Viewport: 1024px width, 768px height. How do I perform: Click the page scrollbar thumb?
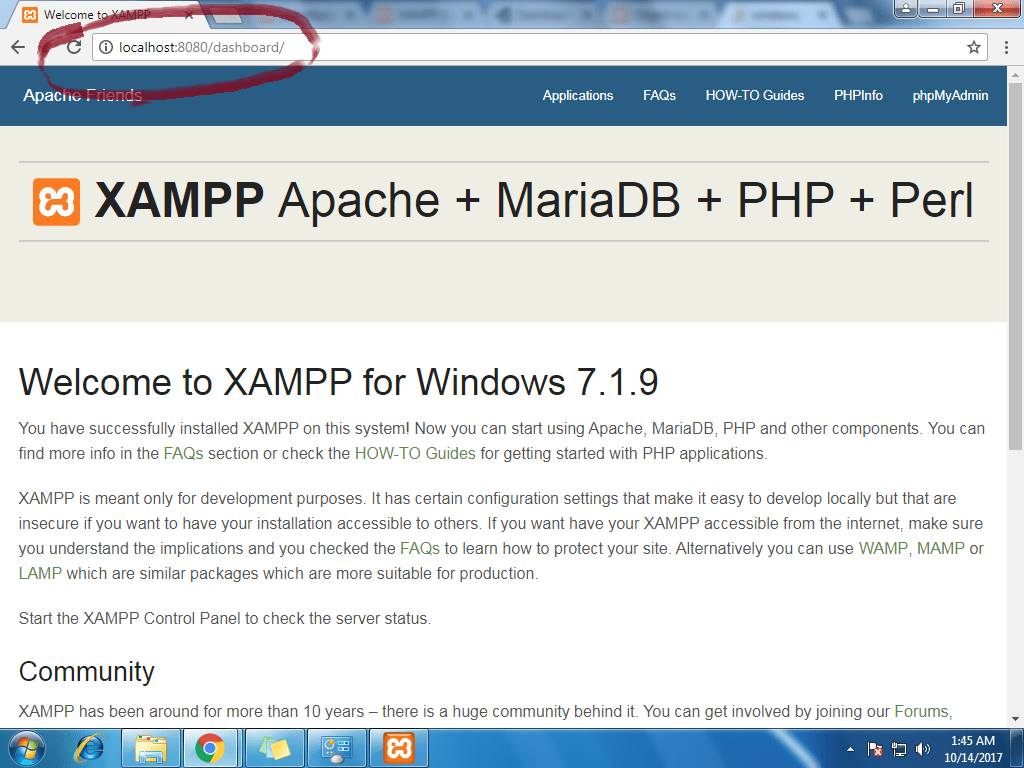click(x=1016, y=264)
